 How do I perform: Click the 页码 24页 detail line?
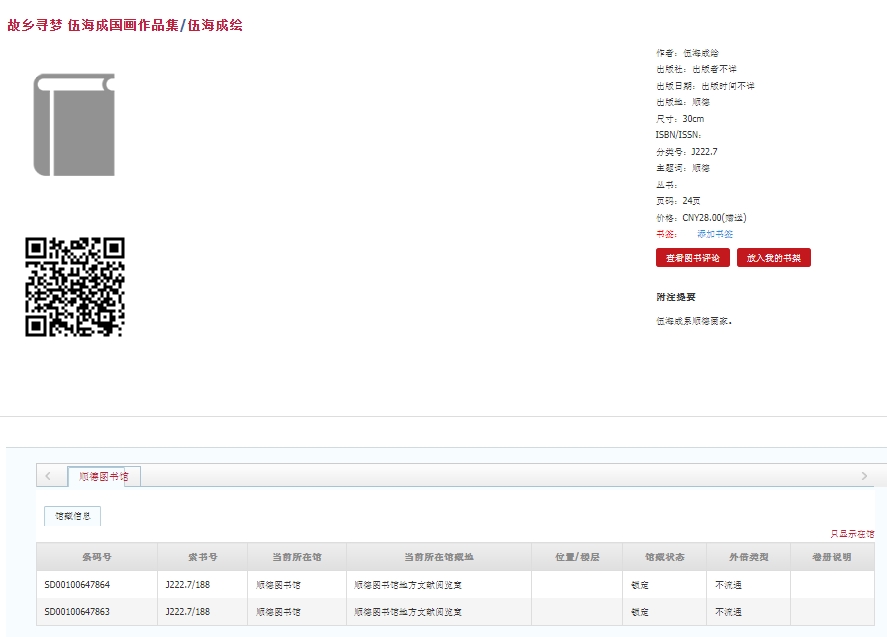(678, 201)
